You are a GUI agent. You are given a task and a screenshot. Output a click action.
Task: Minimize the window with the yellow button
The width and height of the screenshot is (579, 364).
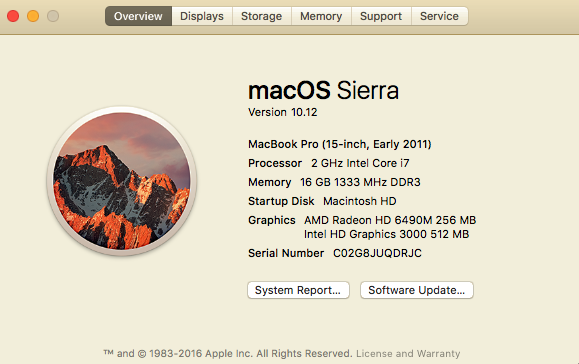click(x=33, y=16)
